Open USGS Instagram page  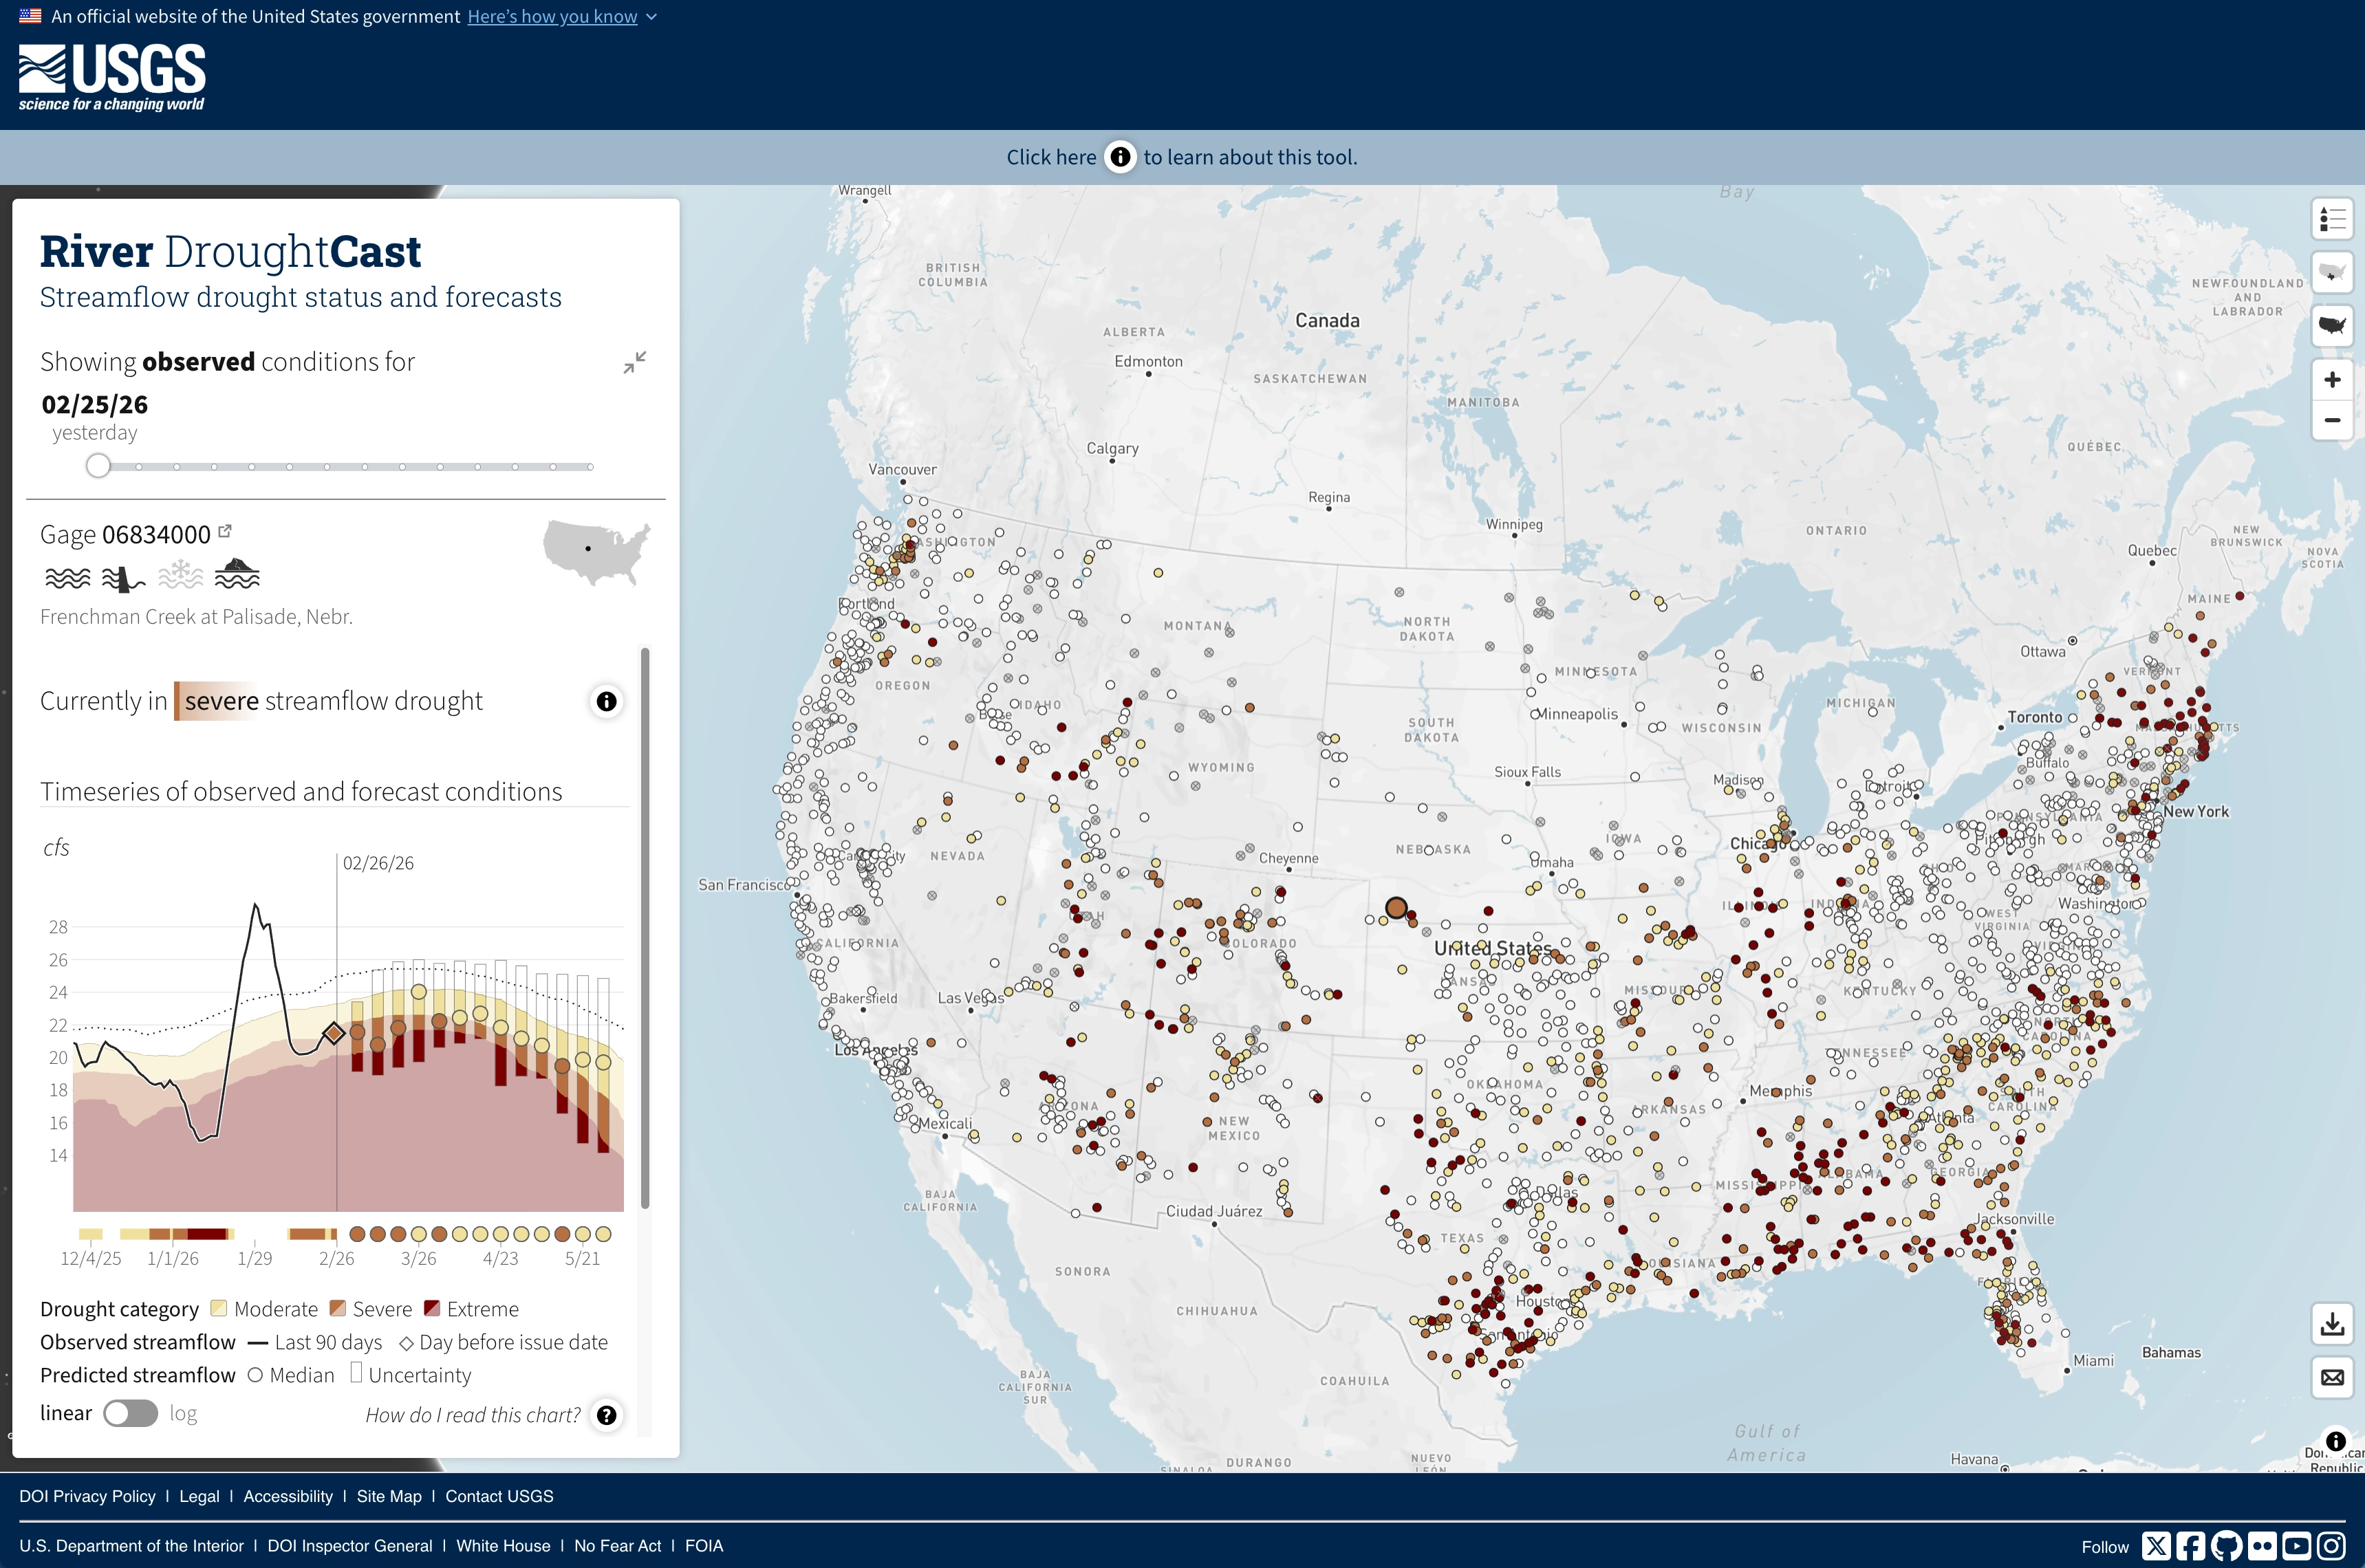[x=2332, y=1546]
